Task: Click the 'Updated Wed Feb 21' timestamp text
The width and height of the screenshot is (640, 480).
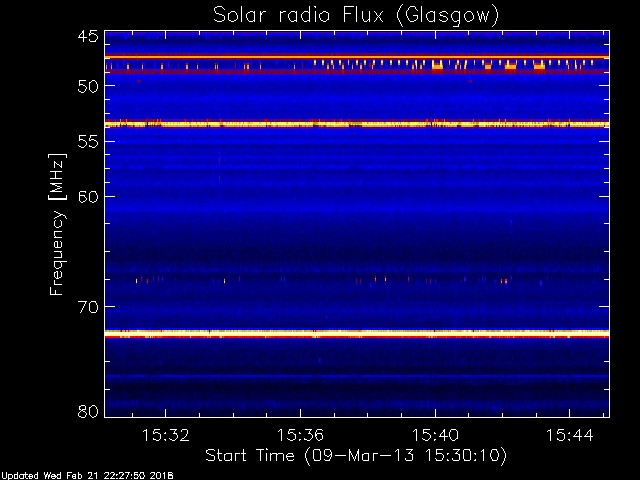Action: point(87,476)
